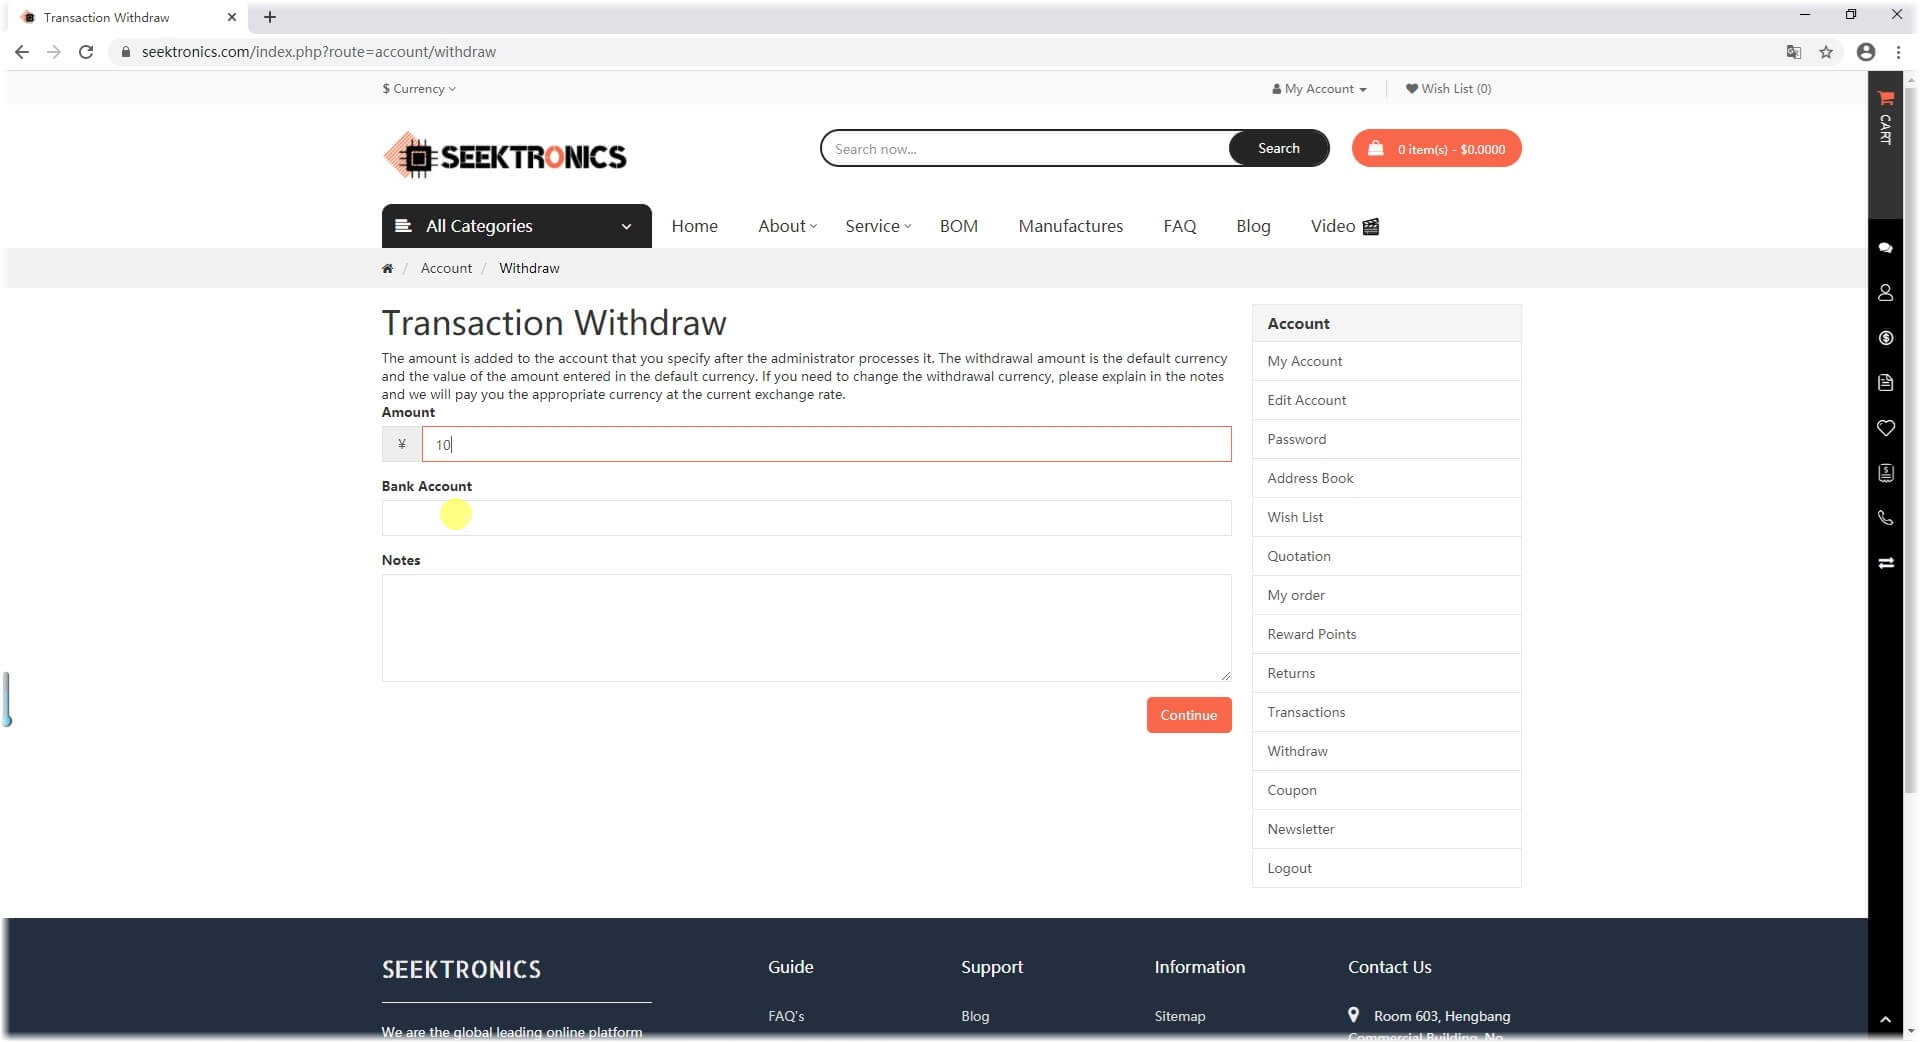Click Logout in the sidebar
The width and height of the screenshot is (1920, 1042).
click(x=1386, y=868)
